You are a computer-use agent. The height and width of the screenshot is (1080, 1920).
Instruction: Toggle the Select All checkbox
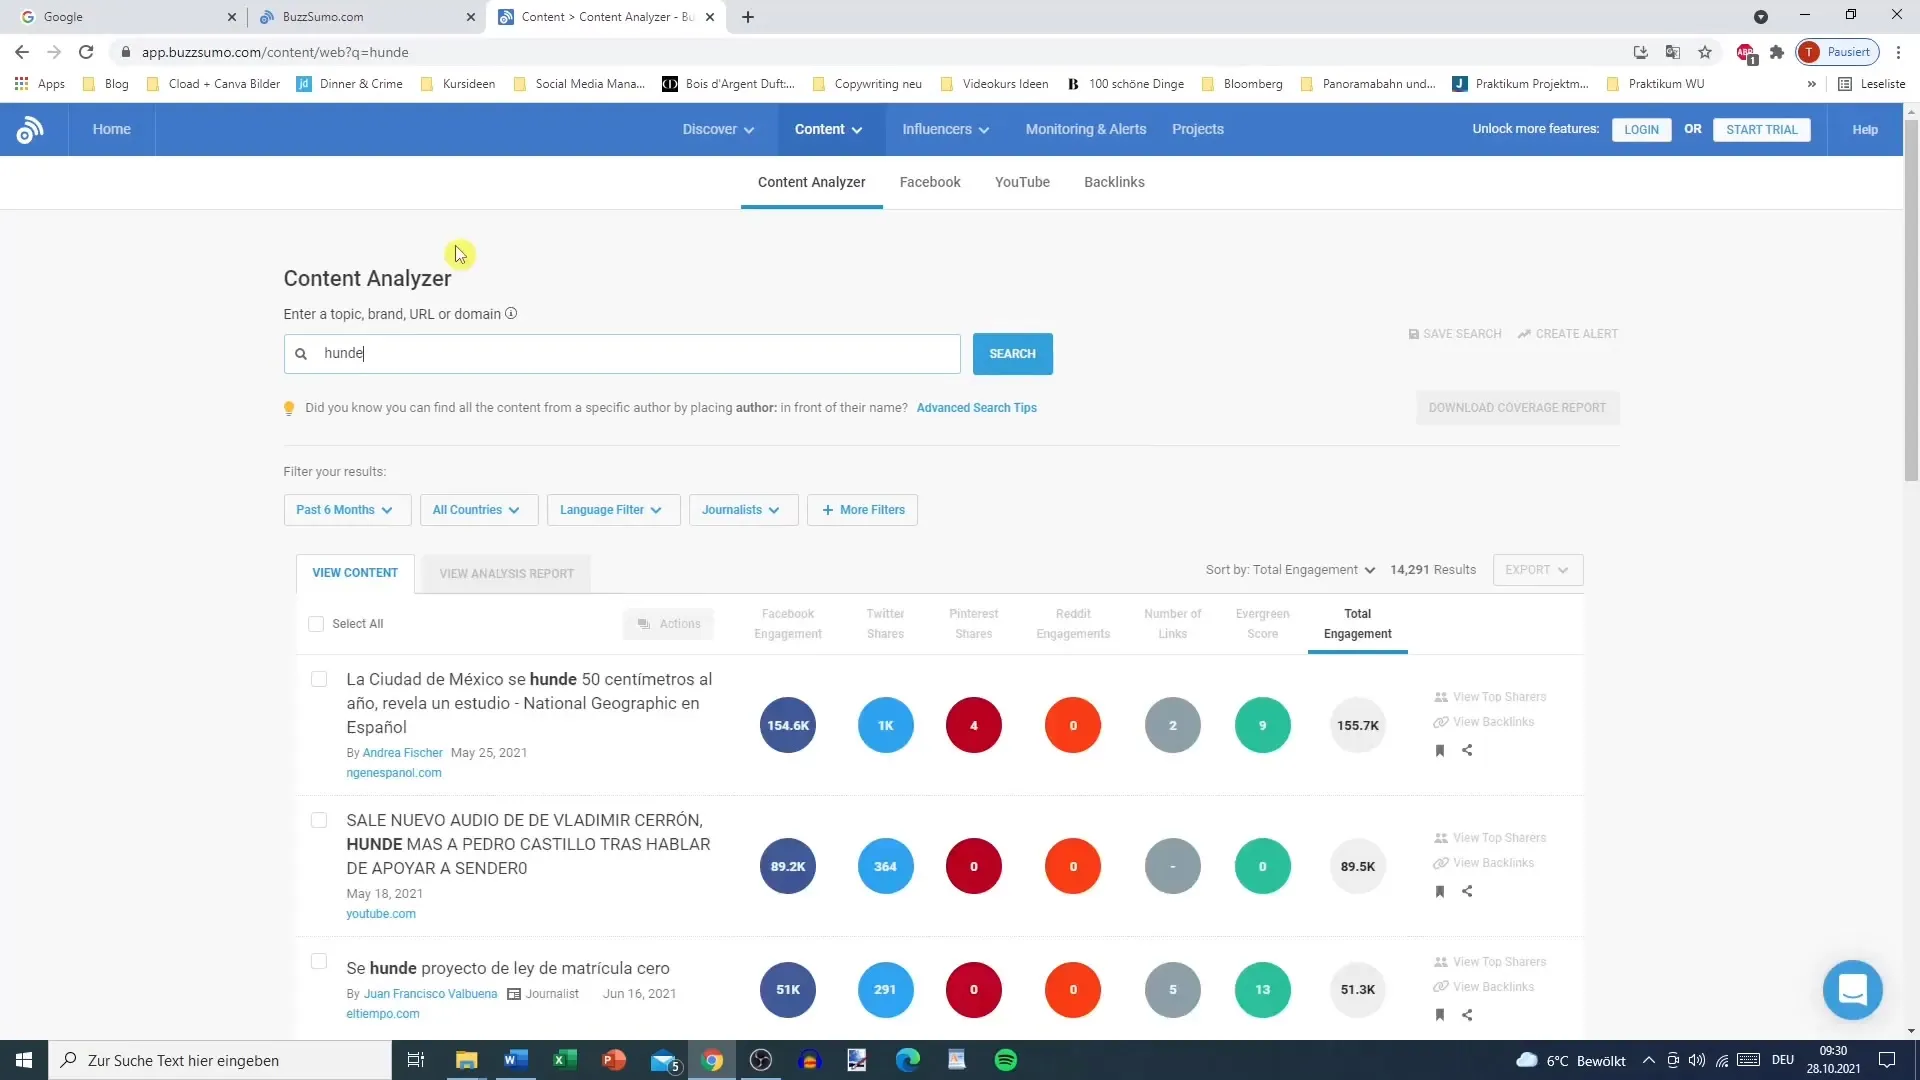(315, 622)
